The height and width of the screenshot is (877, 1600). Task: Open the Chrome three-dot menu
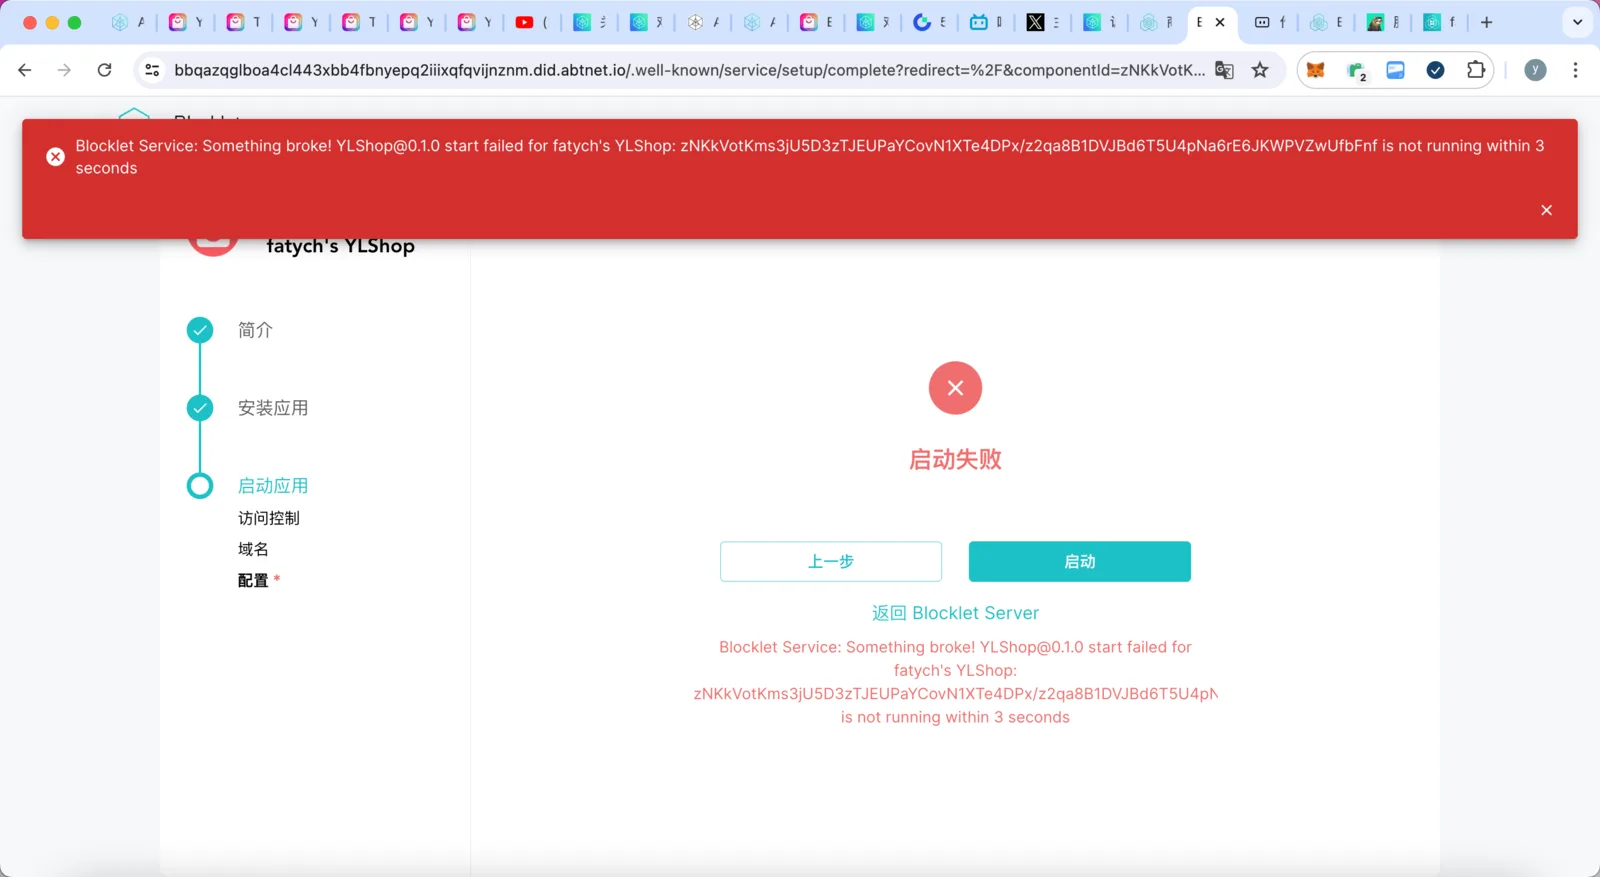click(1575, 70)
